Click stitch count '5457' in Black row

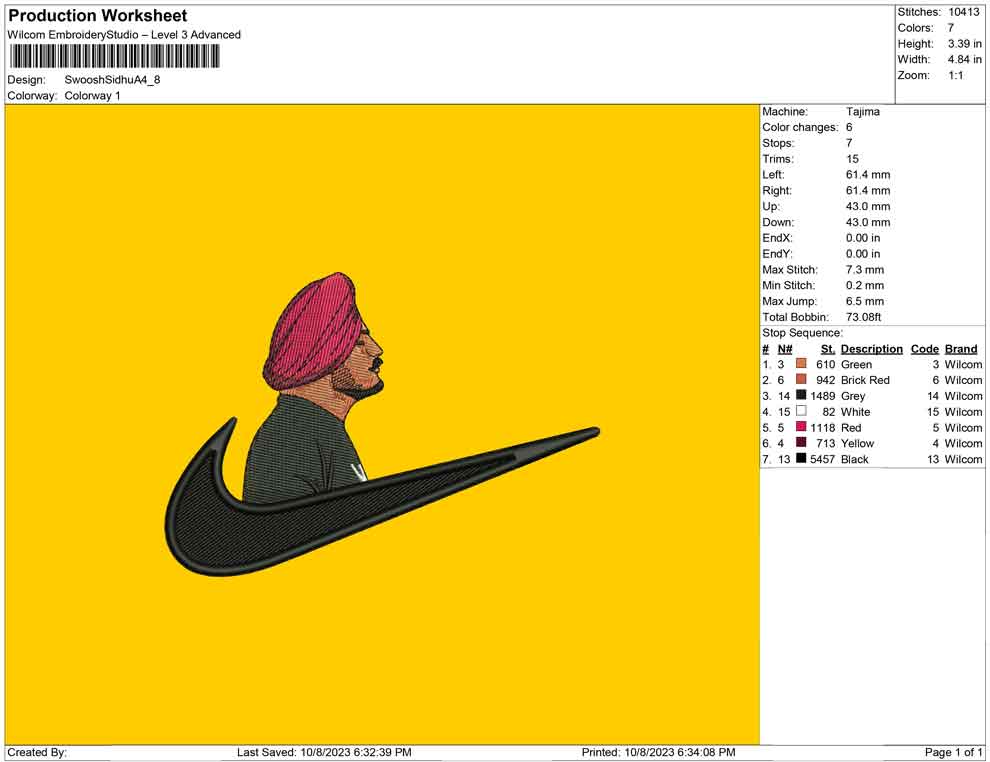pos(823,459)
